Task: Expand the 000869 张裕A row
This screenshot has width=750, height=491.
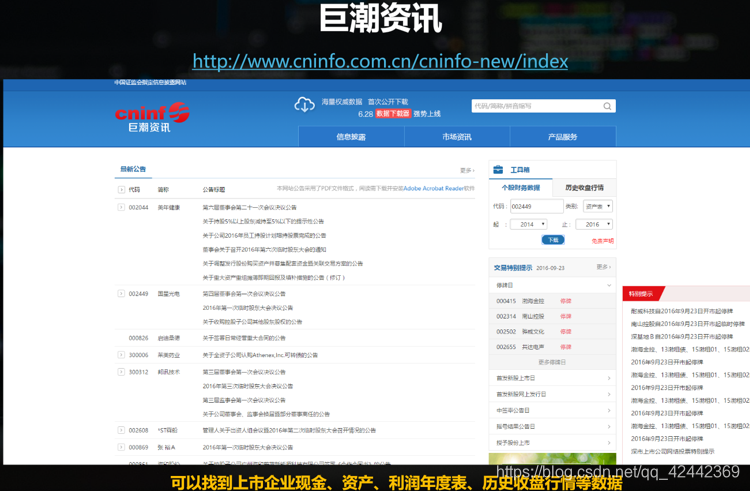Action: (x=121, y=447)
